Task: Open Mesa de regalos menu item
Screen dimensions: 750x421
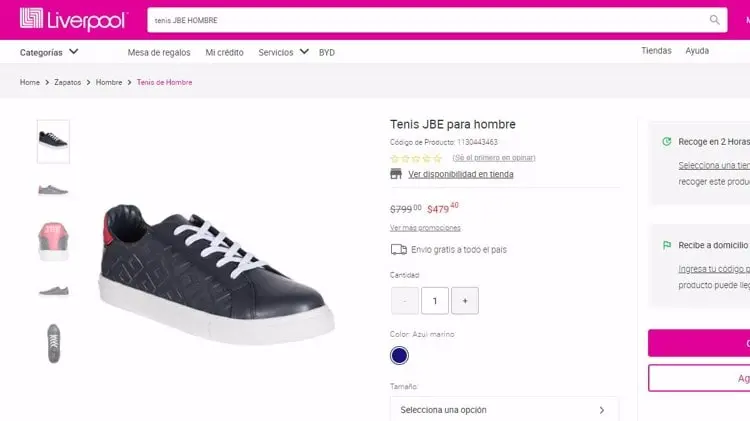Action: pyautogui.click(x=159, y=53)
